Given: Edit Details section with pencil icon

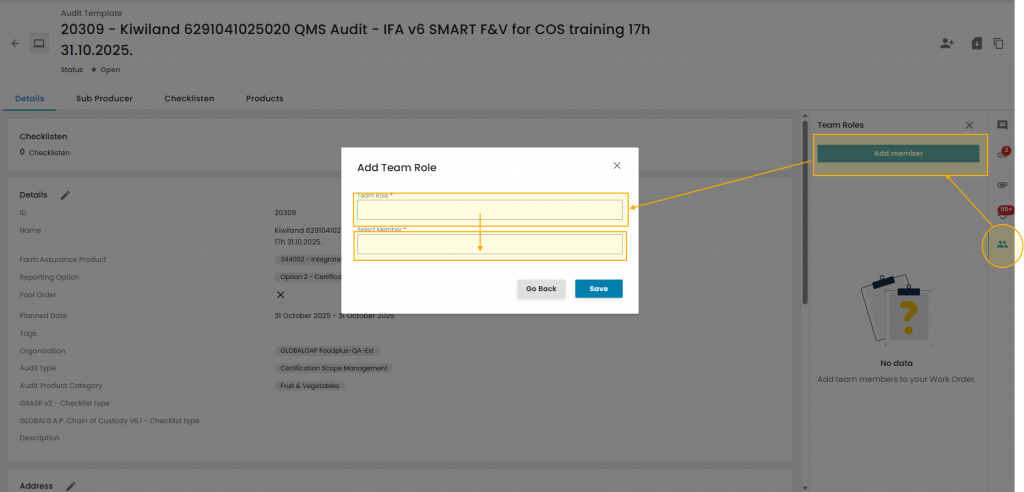Looking at the screenshot, I should pos(66,195).
